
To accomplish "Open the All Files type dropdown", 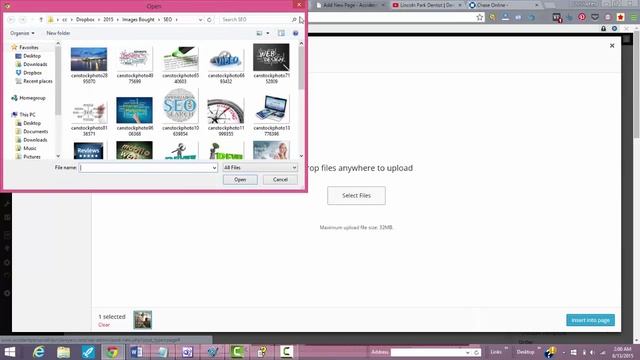I will point(260,168).
